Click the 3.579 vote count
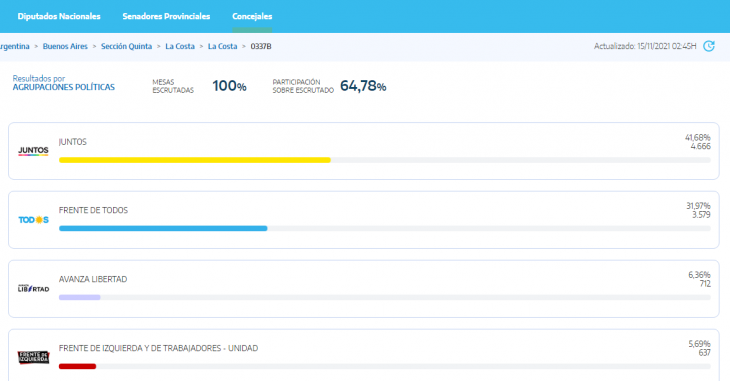Viewport: 730px width, 381px height. pos(701,215)
